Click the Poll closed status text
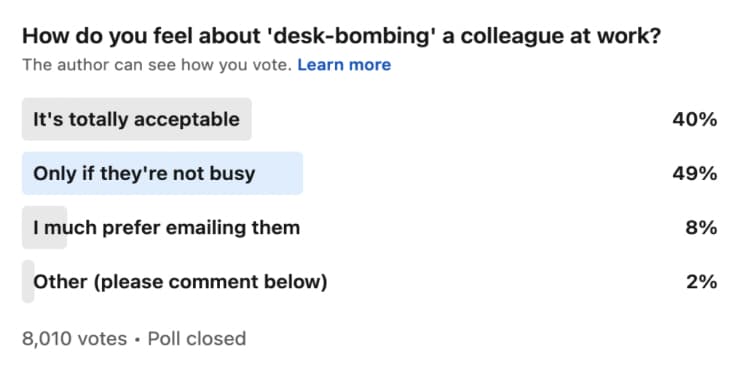 pyautogui.click(x=197, y=339)
